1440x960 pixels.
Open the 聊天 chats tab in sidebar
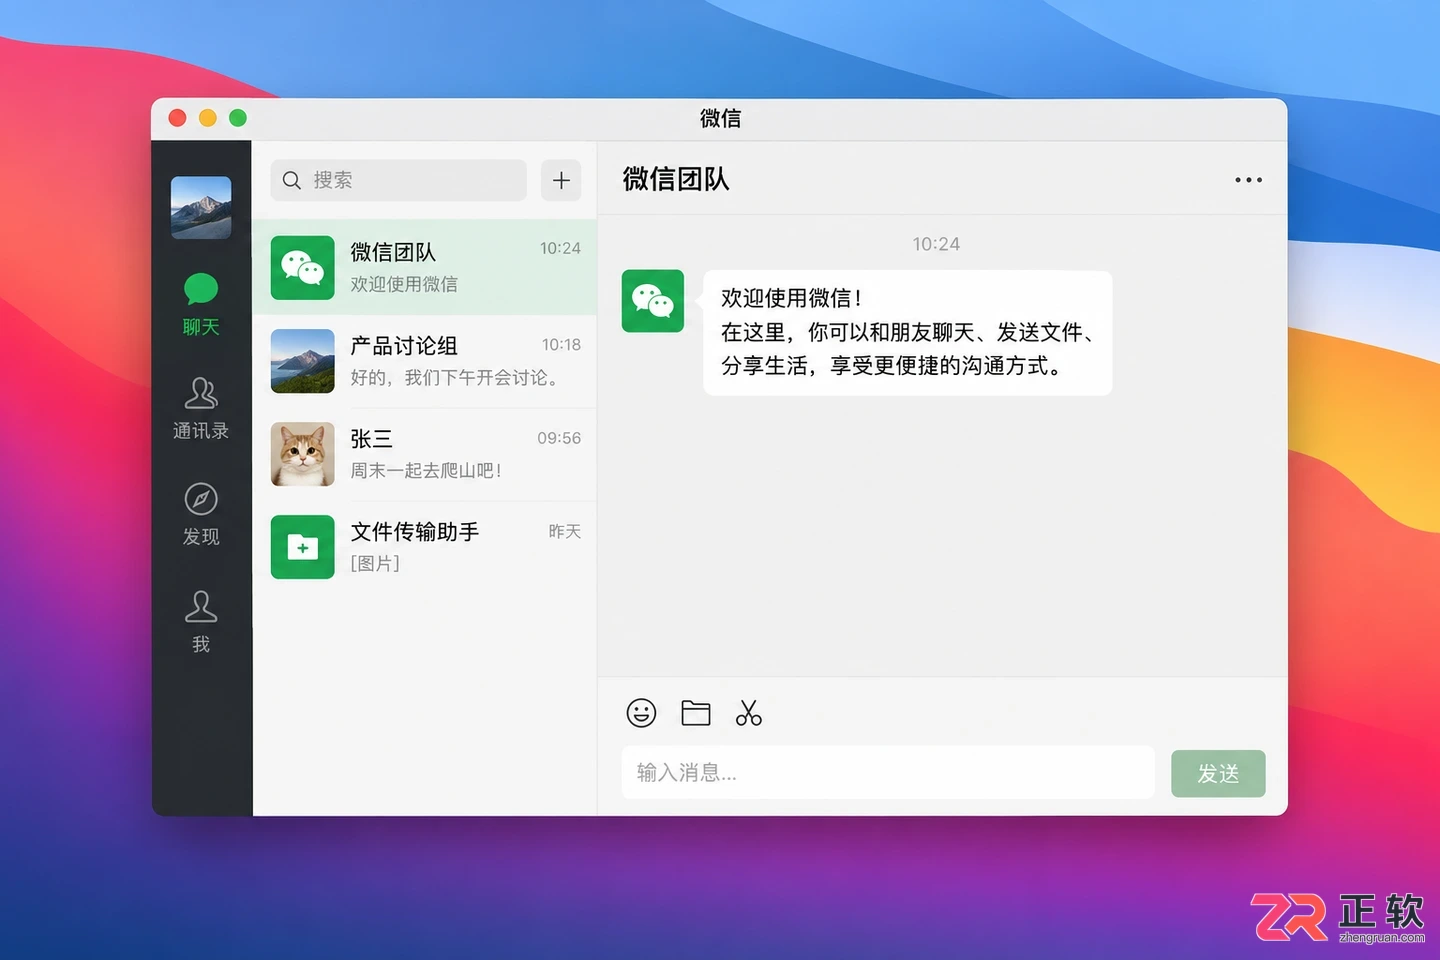pos(201,305)
